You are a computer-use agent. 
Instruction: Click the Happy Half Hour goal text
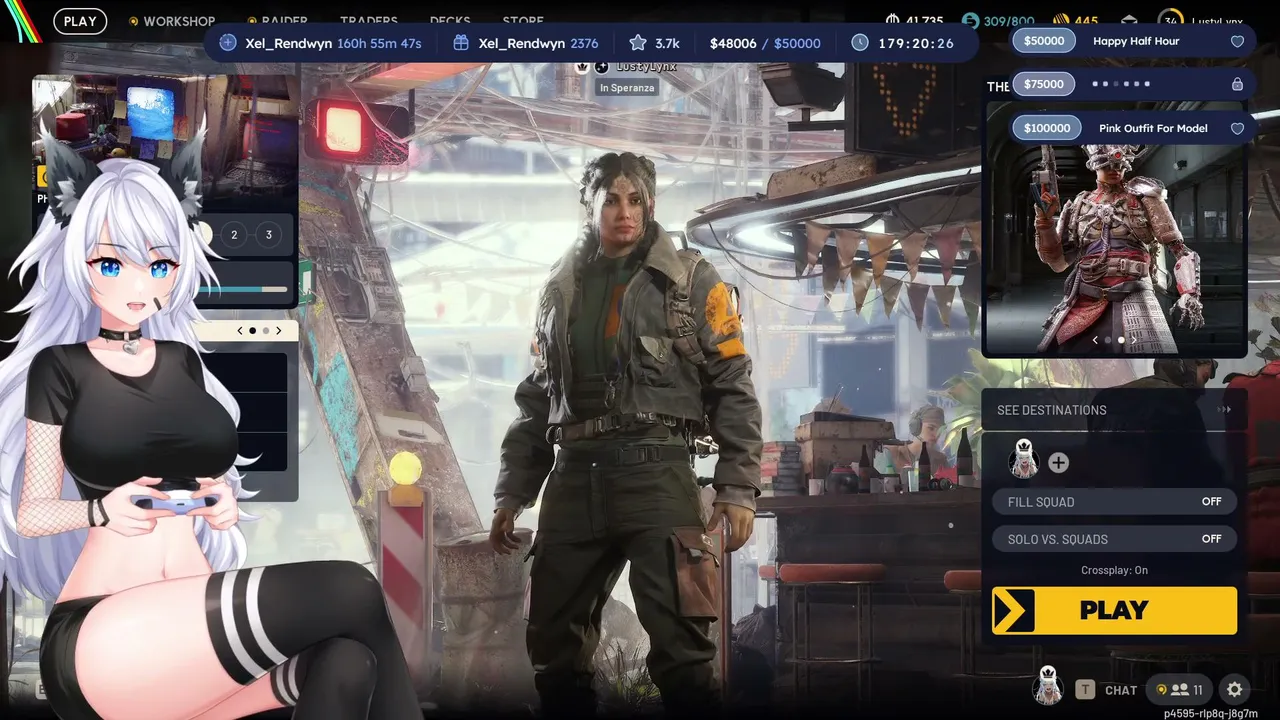(1136, 41)
